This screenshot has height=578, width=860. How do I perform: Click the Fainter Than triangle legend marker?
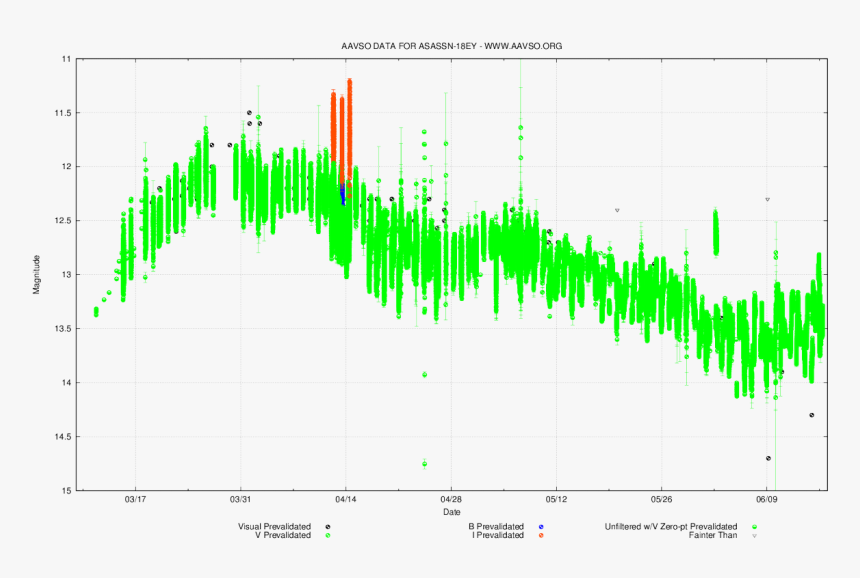pyautogui.click(x=754, y=536)
